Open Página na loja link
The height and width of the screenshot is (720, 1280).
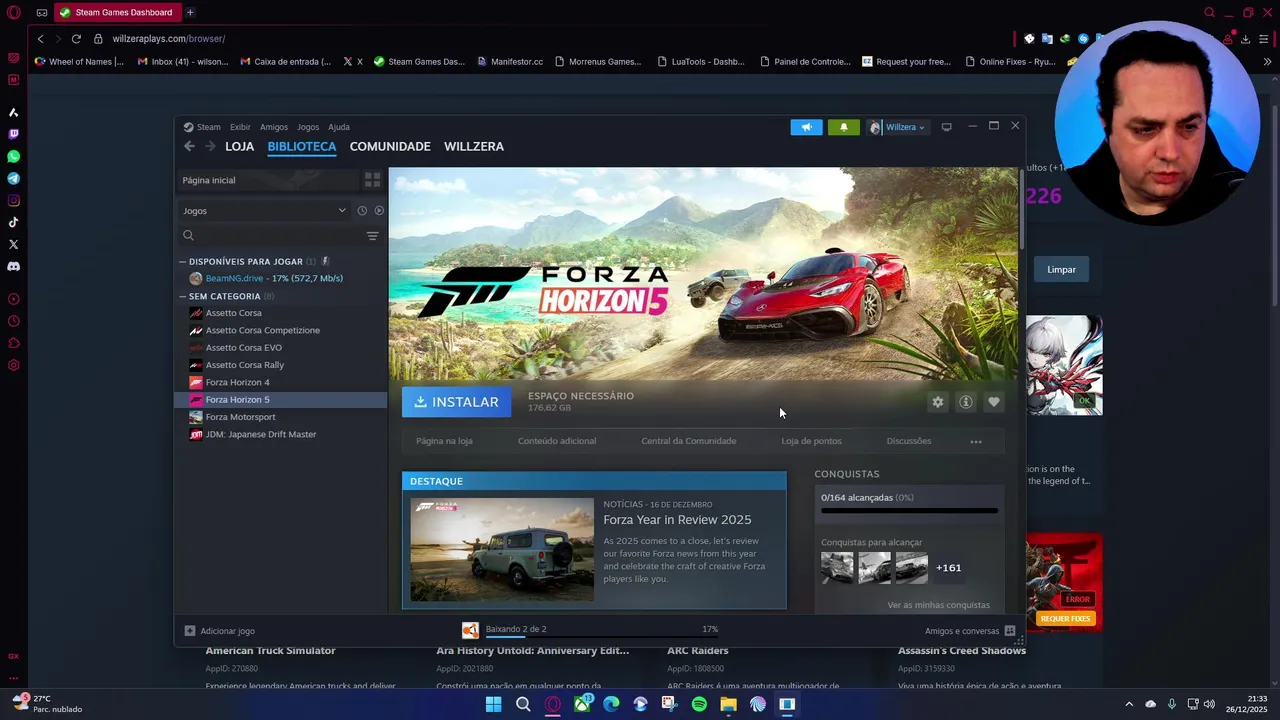[444, 441]
